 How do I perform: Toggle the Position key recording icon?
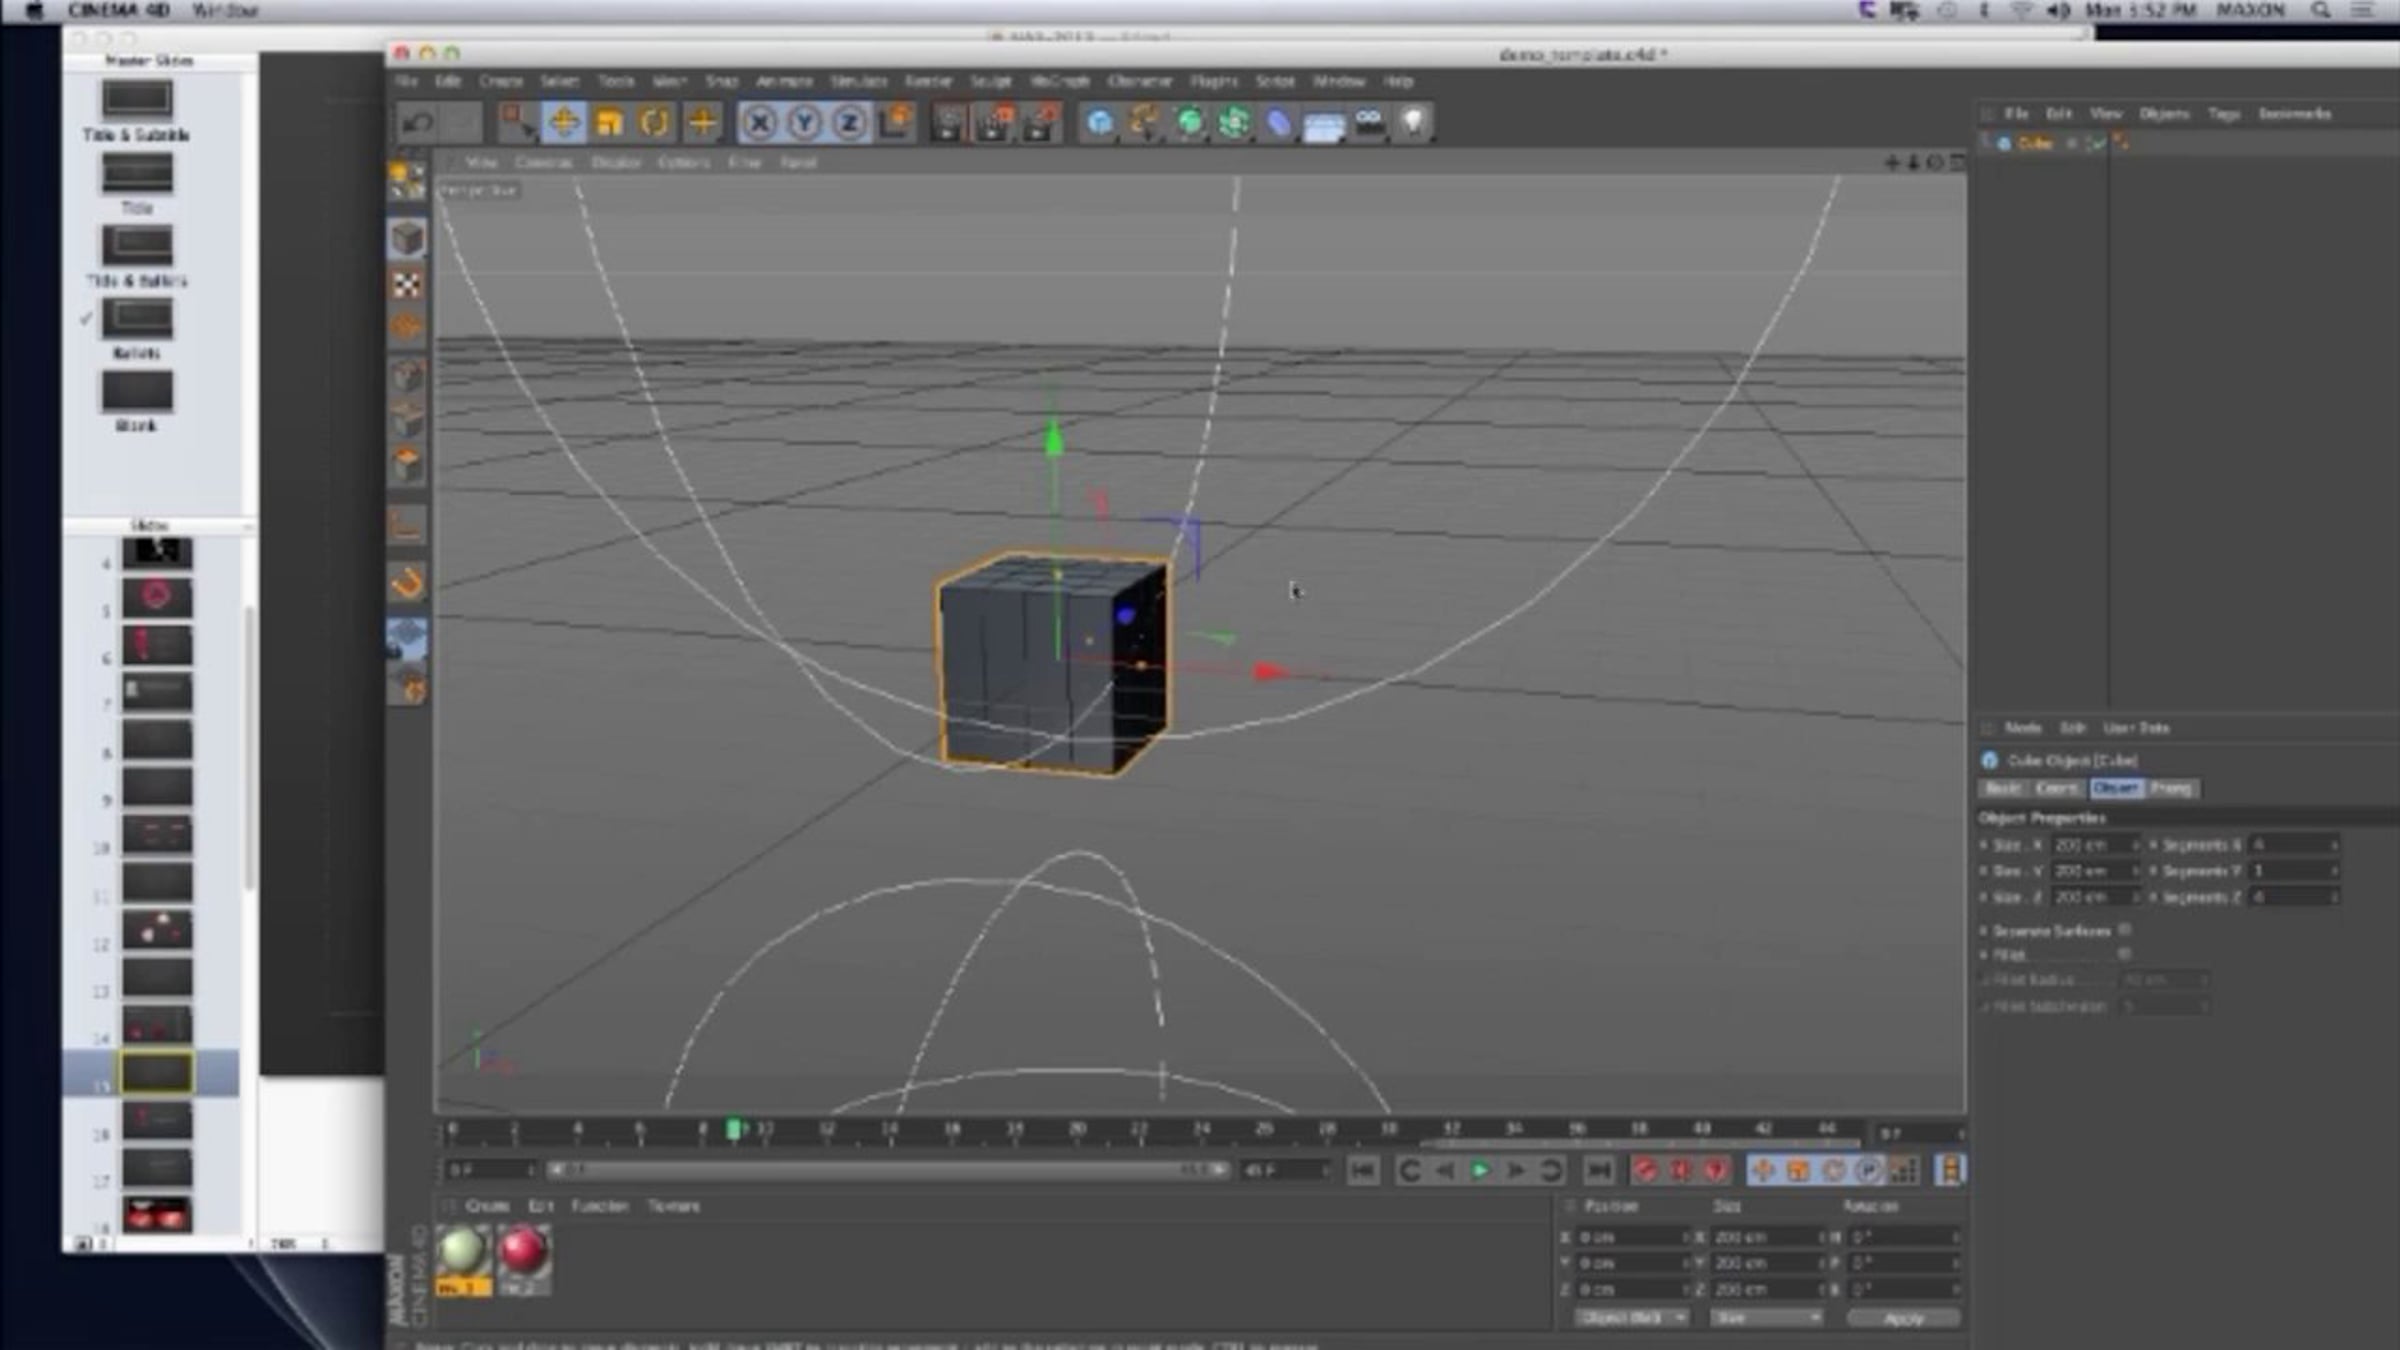tap(1763, 1170)
